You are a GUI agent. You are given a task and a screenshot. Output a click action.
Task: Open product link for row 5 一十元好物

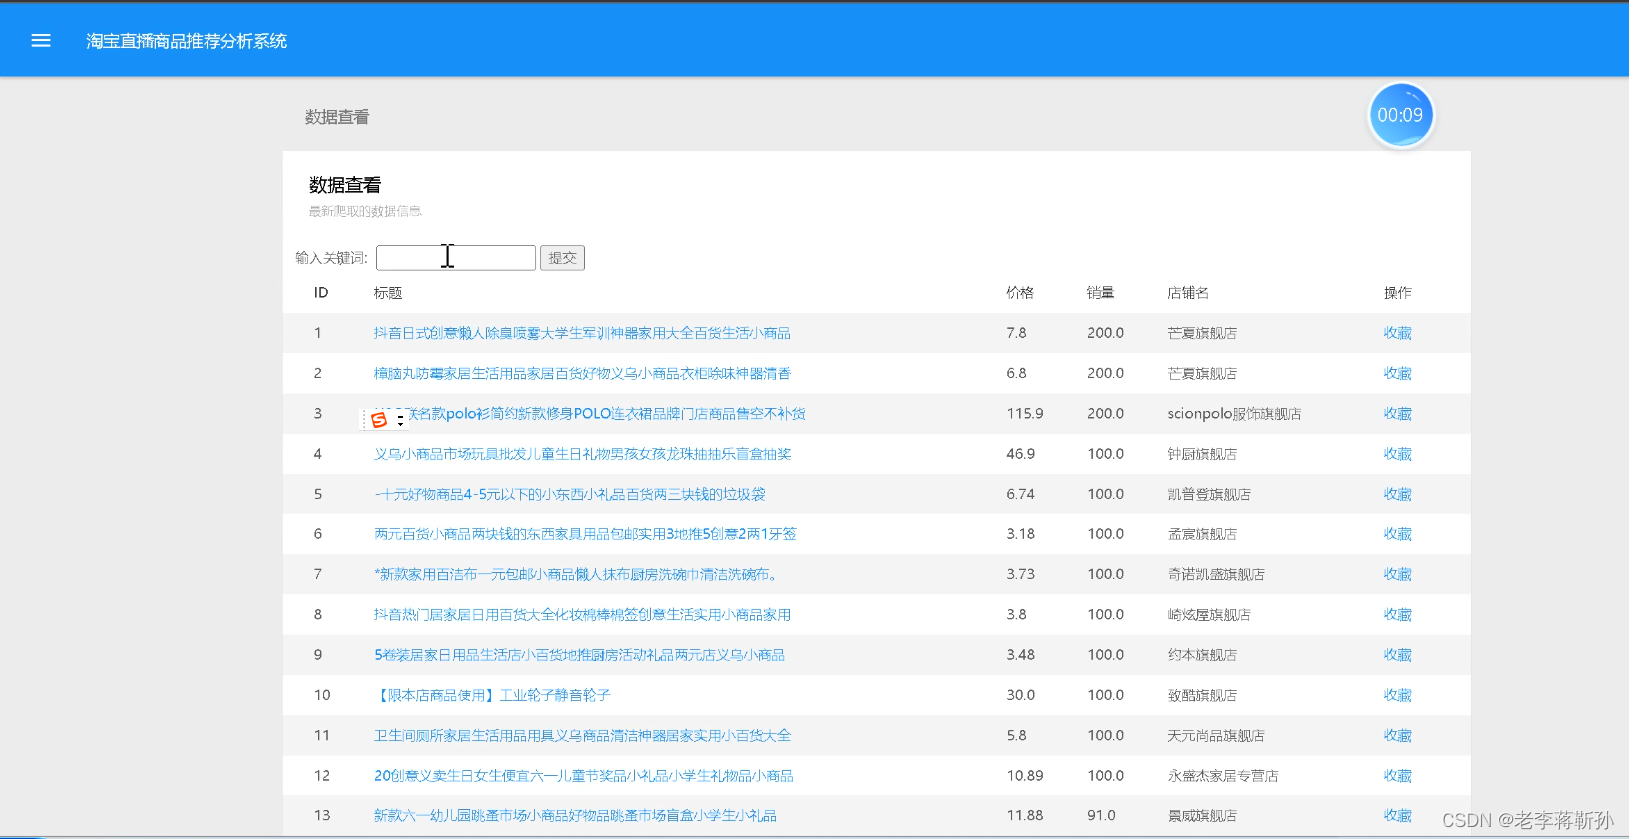coord(570,494)
